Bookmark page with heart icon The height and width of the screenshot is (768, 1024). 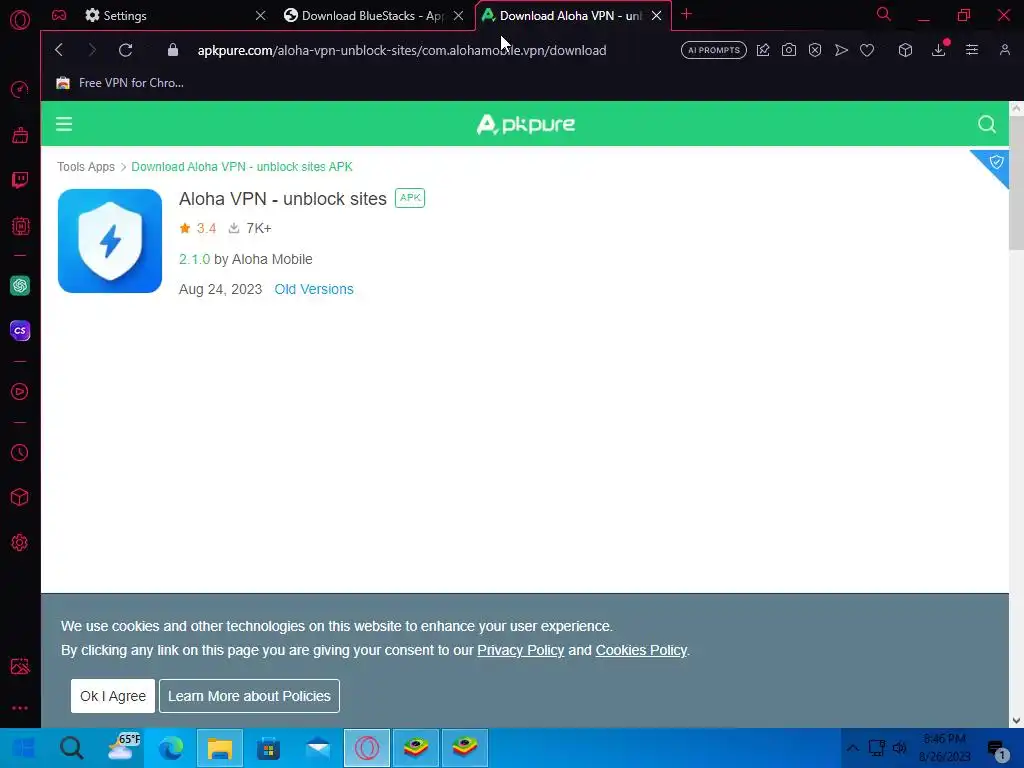(867, 50)
